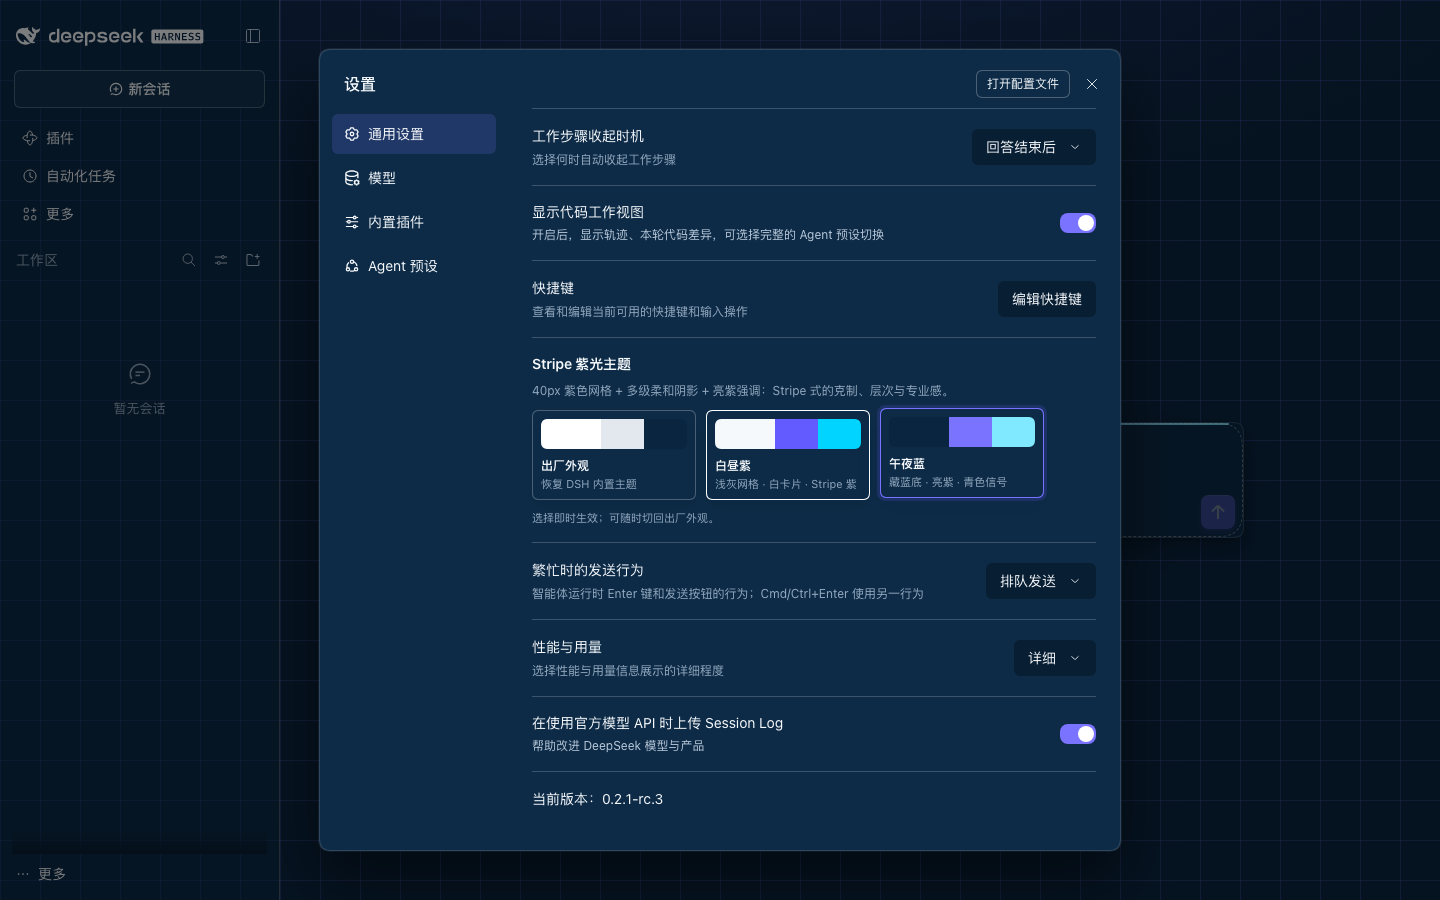Collapse the sidebar with the panel icon
Image resolution: width=1440 pixels, height=900 pixels.
pos(253,36)
